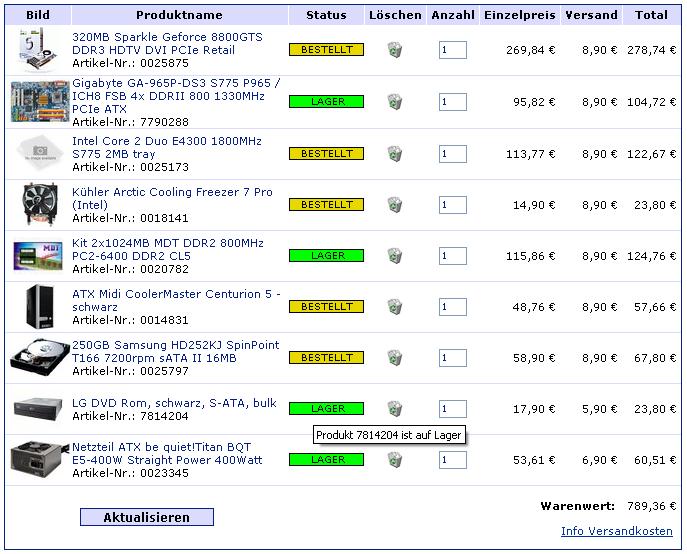687x554 pixels.
Task: Delete the Sparkle Geforce 8800GTS item via trash icon
Action: tap(395, 50)
